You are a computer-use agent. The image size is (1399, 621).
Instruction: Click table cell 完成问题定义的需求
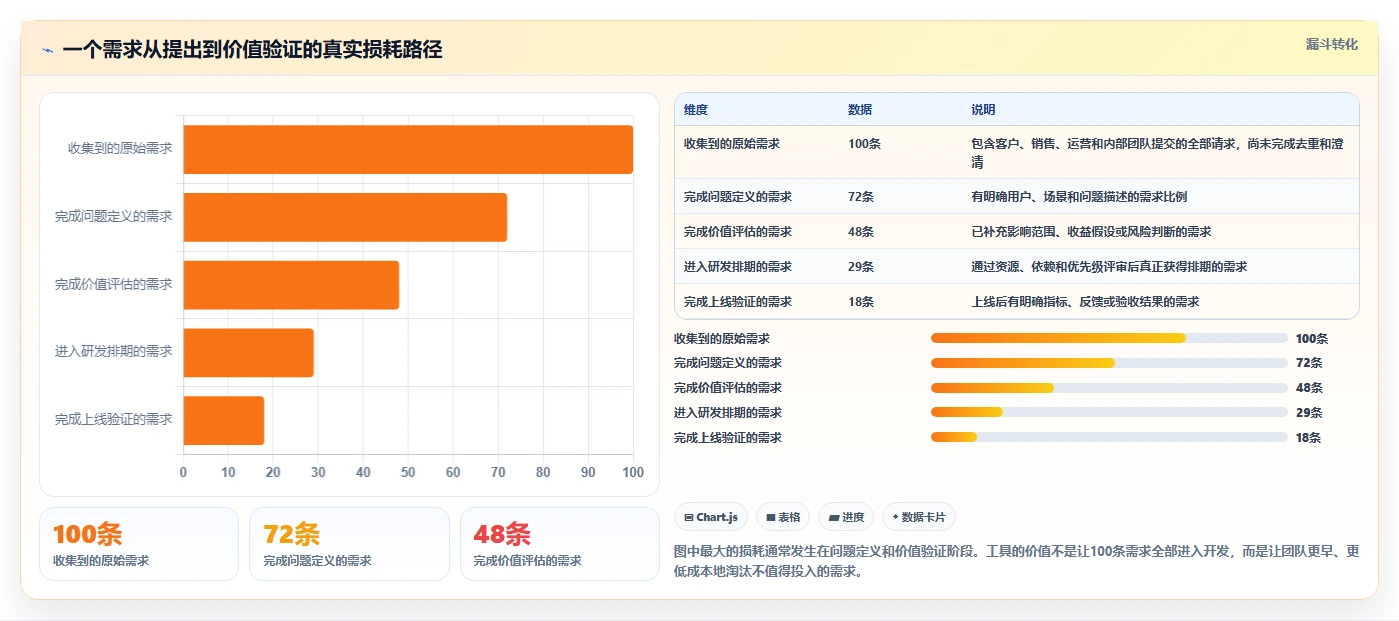click(x=738, y=197)
